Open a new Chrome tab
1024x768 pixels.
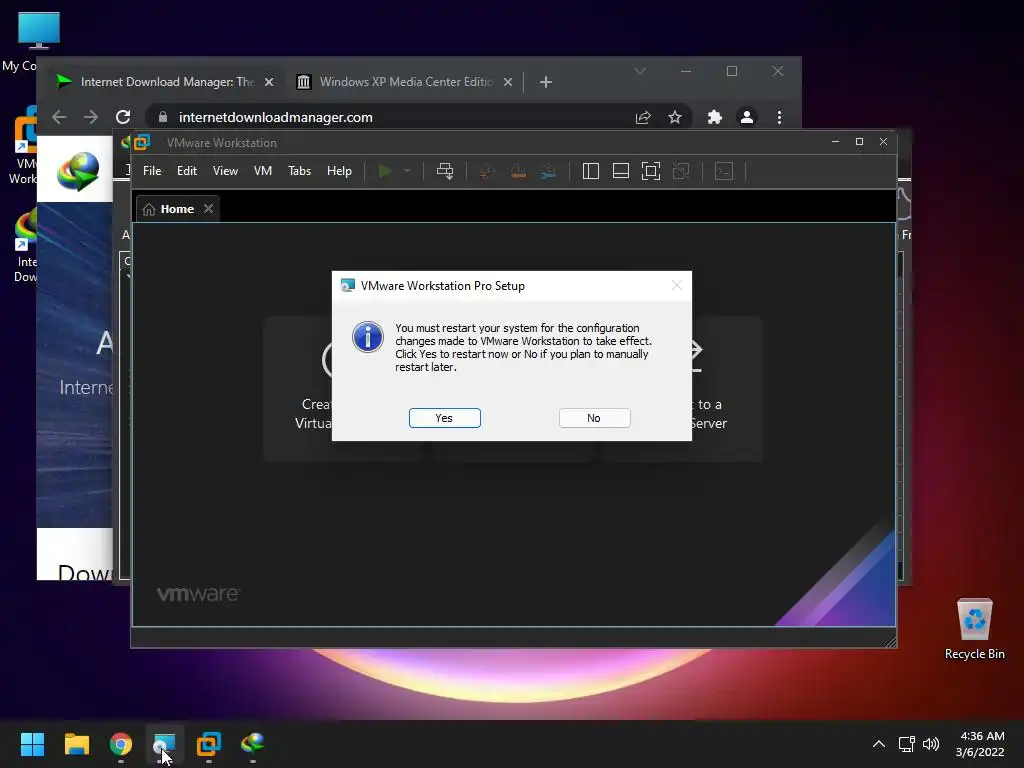[x=546, y=82]
